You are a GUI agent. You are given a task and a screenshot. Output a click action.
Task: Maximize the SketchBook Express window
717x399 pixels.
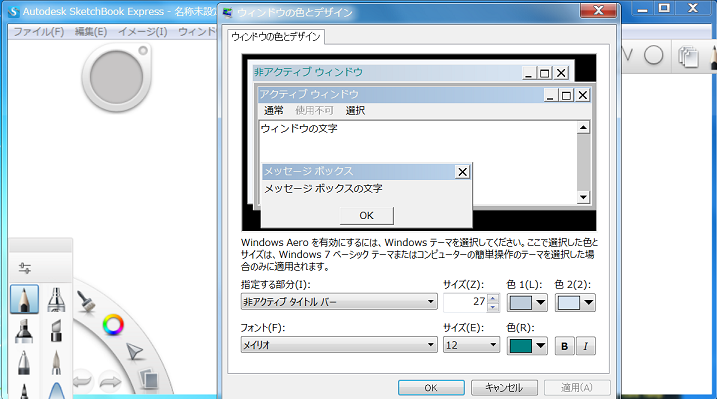click(664, 8)
